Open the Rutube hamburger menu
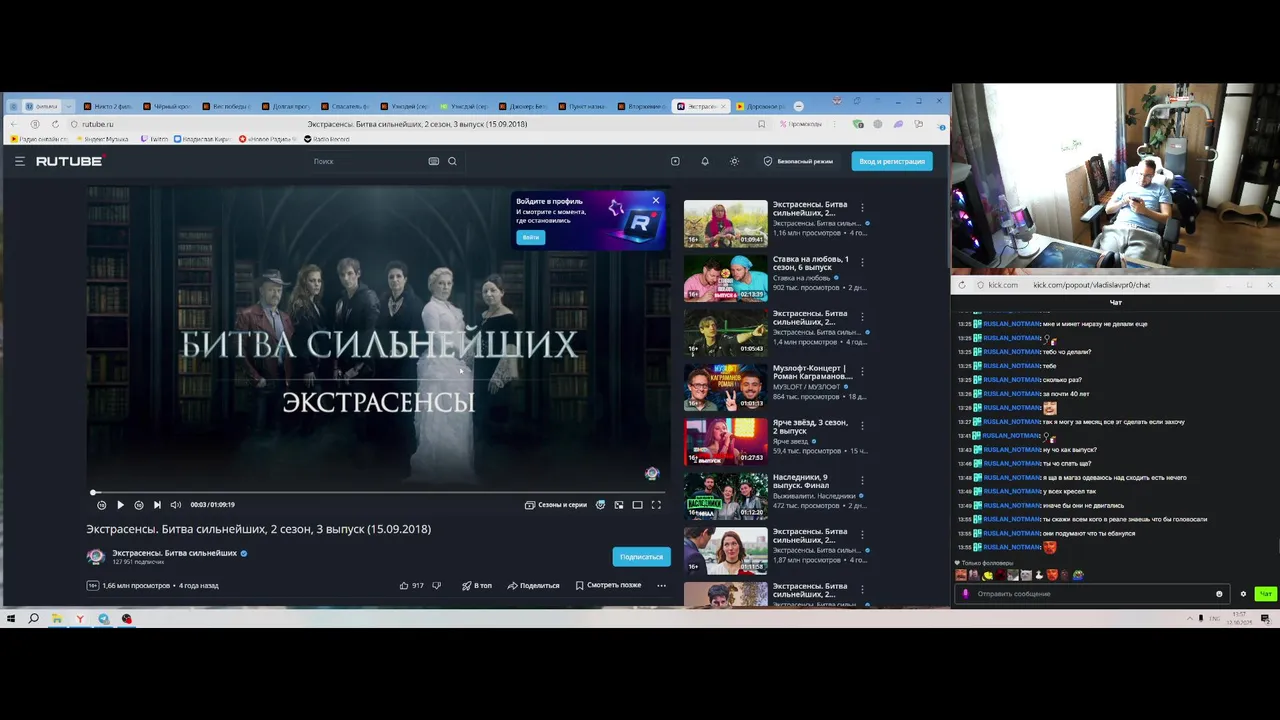Image resolution: width=1280 pixels, height=720 pixels. [x=19, y=161]
